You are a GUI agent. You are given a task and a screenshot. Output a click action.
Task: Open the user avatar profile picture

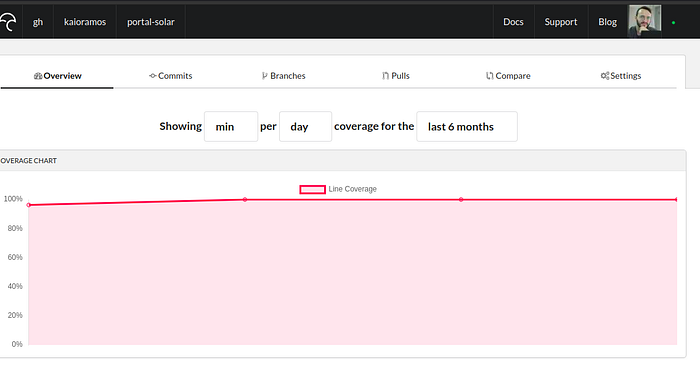645,21
